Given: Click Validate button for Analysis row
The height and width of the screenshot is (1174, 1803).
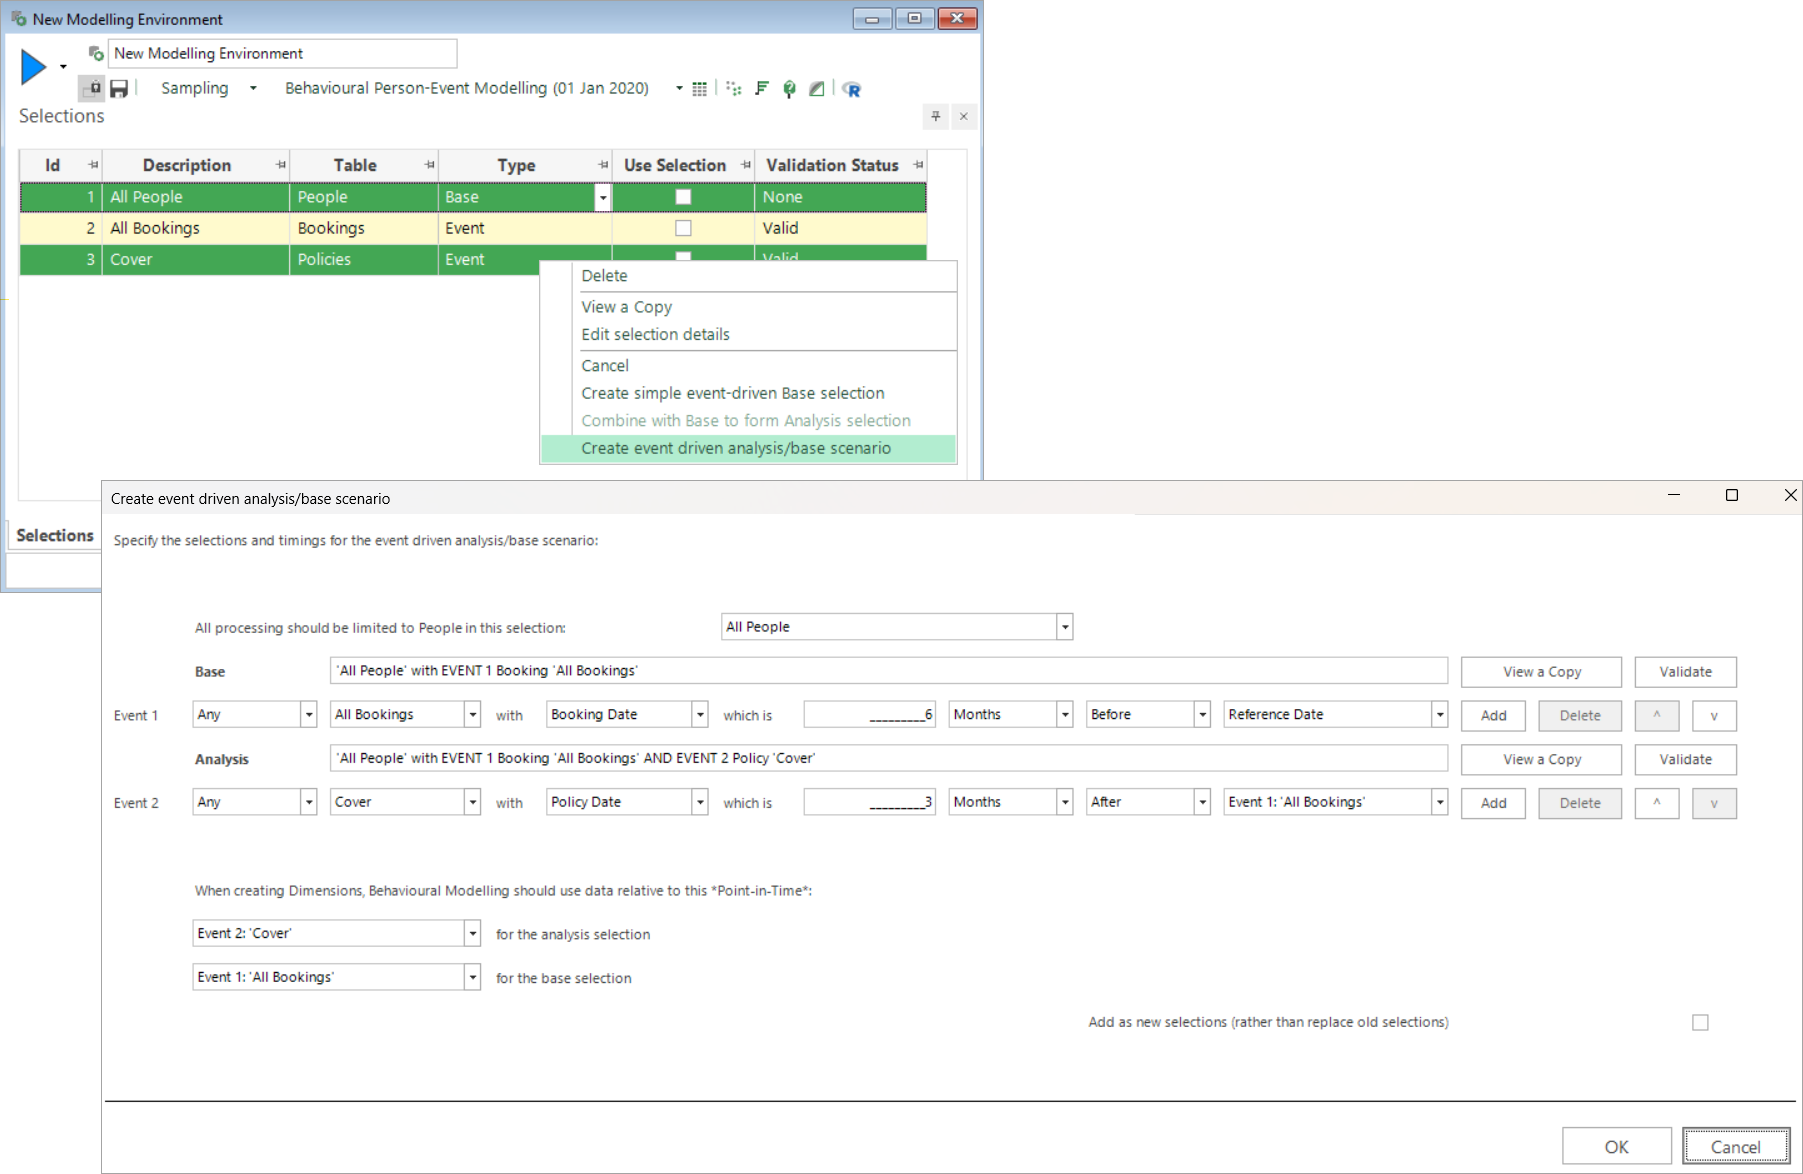Looking at the screenshot, I should click(x=1685, y=760).
